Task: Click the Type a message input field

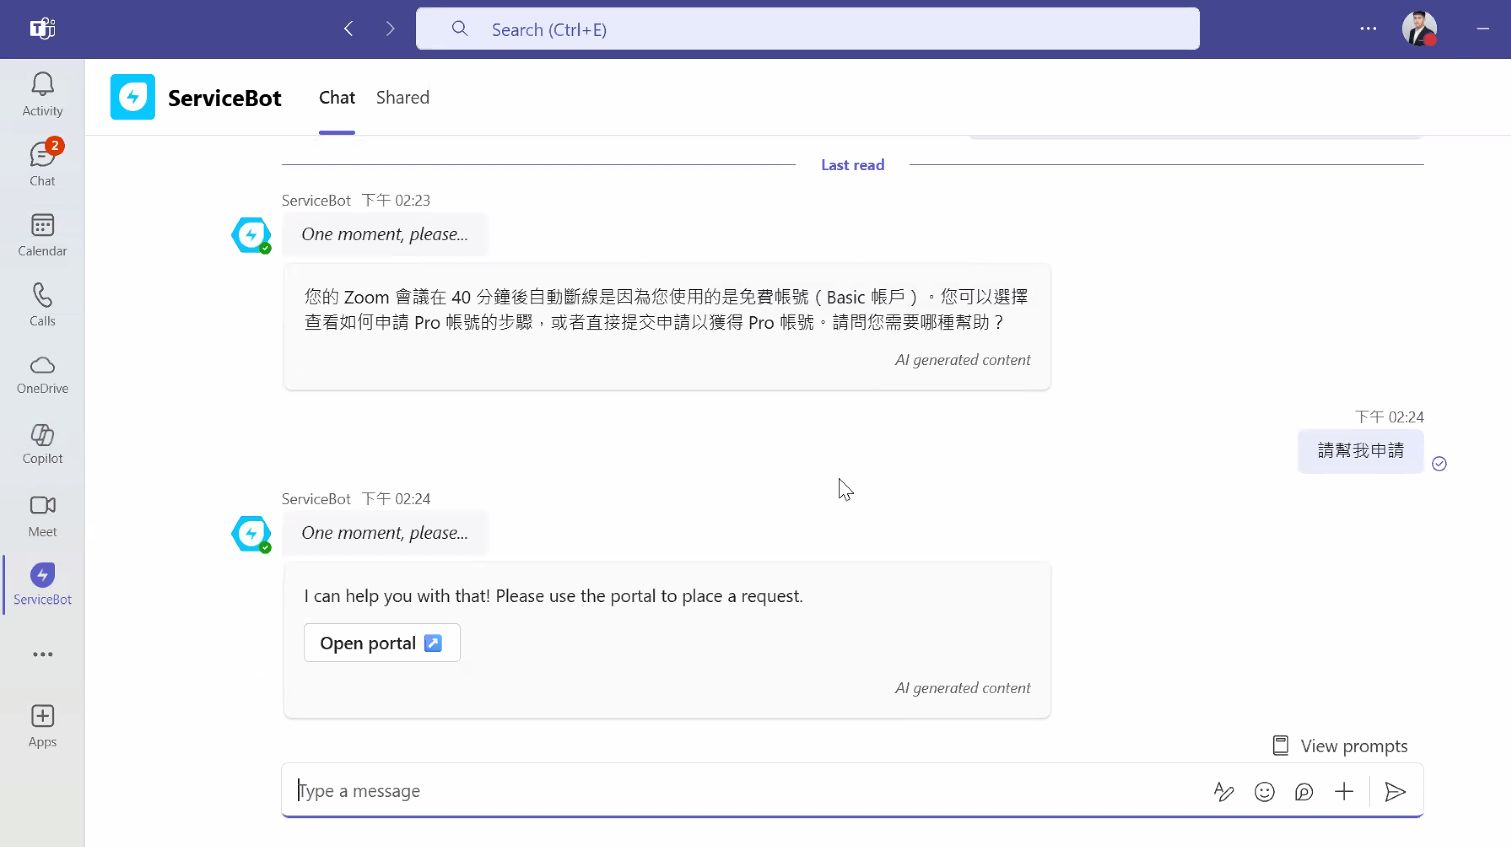Action: (740, 791)
